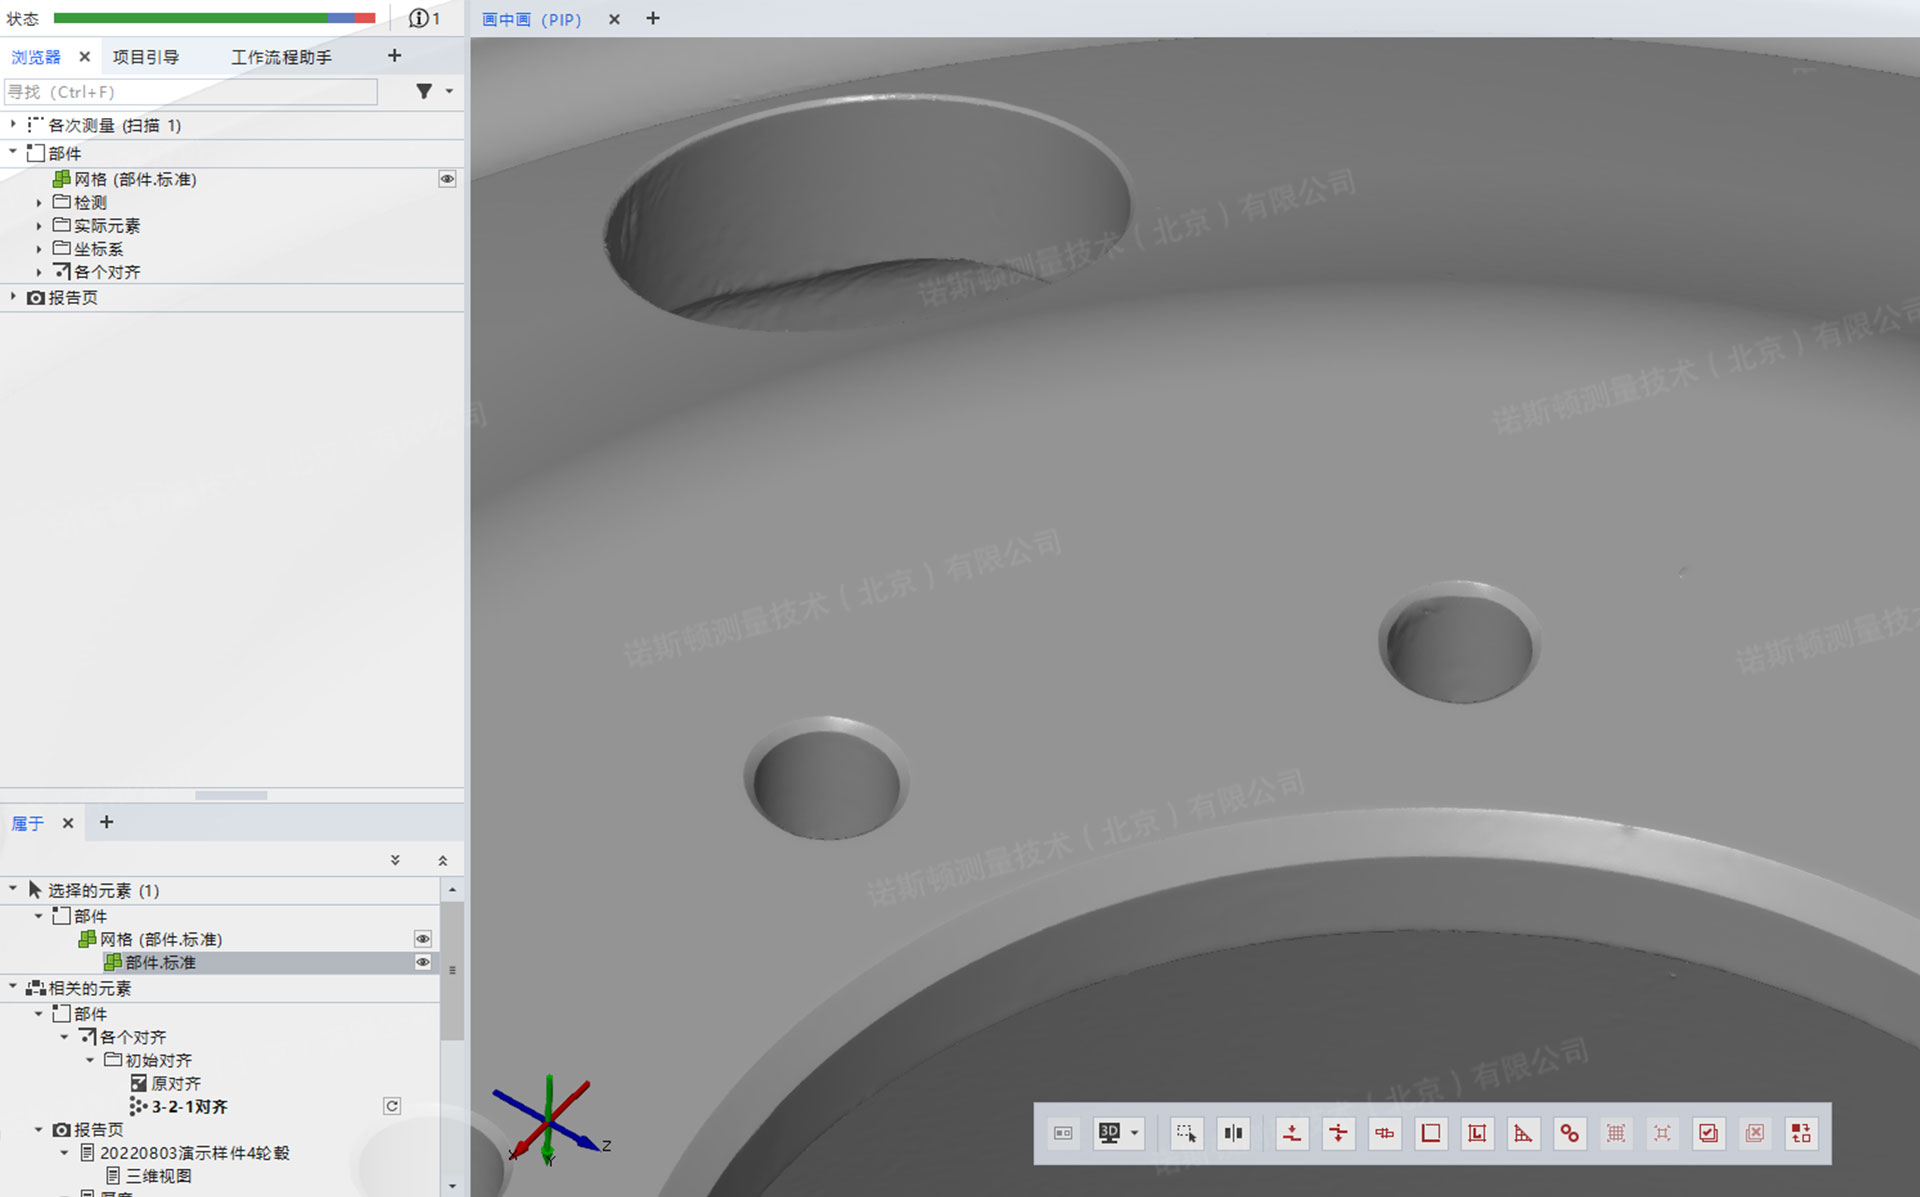Image resolution: width=1920 pixels, height=1197 pixels.
Task: Click the red triangle angle icon
Action: click(1523, 1133)
